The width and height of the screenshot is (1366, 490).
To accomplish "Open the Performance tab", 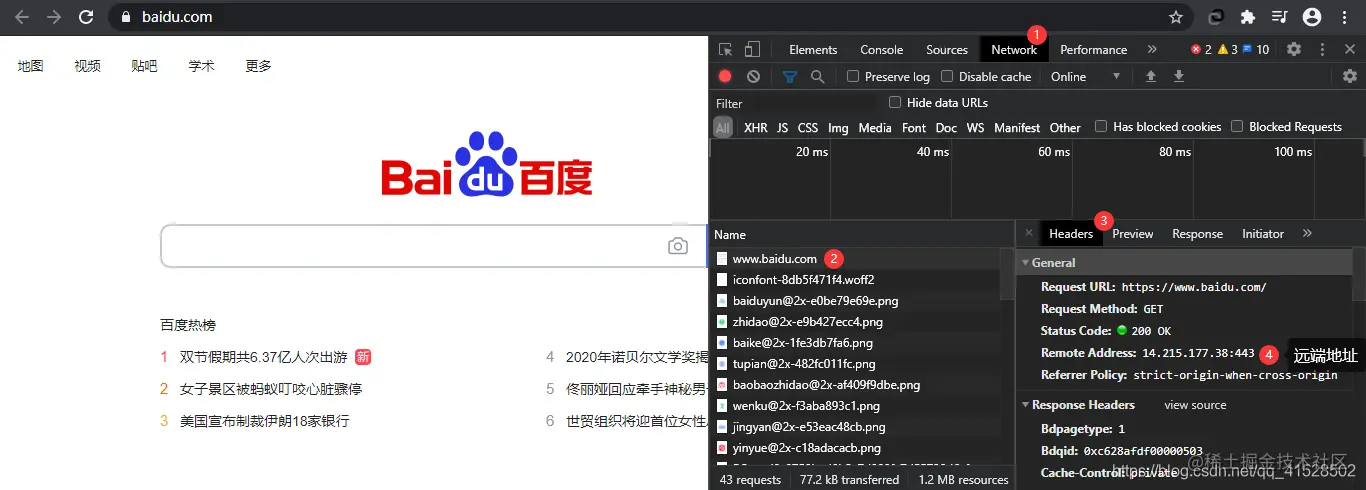I will coord(1093,49).
